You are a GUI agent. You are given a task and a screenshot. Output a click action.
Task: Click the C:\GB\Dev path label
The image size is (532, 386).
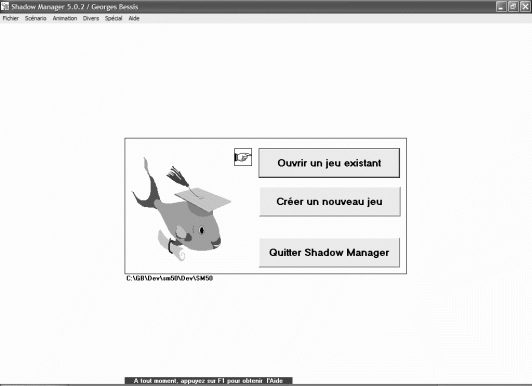click(170, 278)
